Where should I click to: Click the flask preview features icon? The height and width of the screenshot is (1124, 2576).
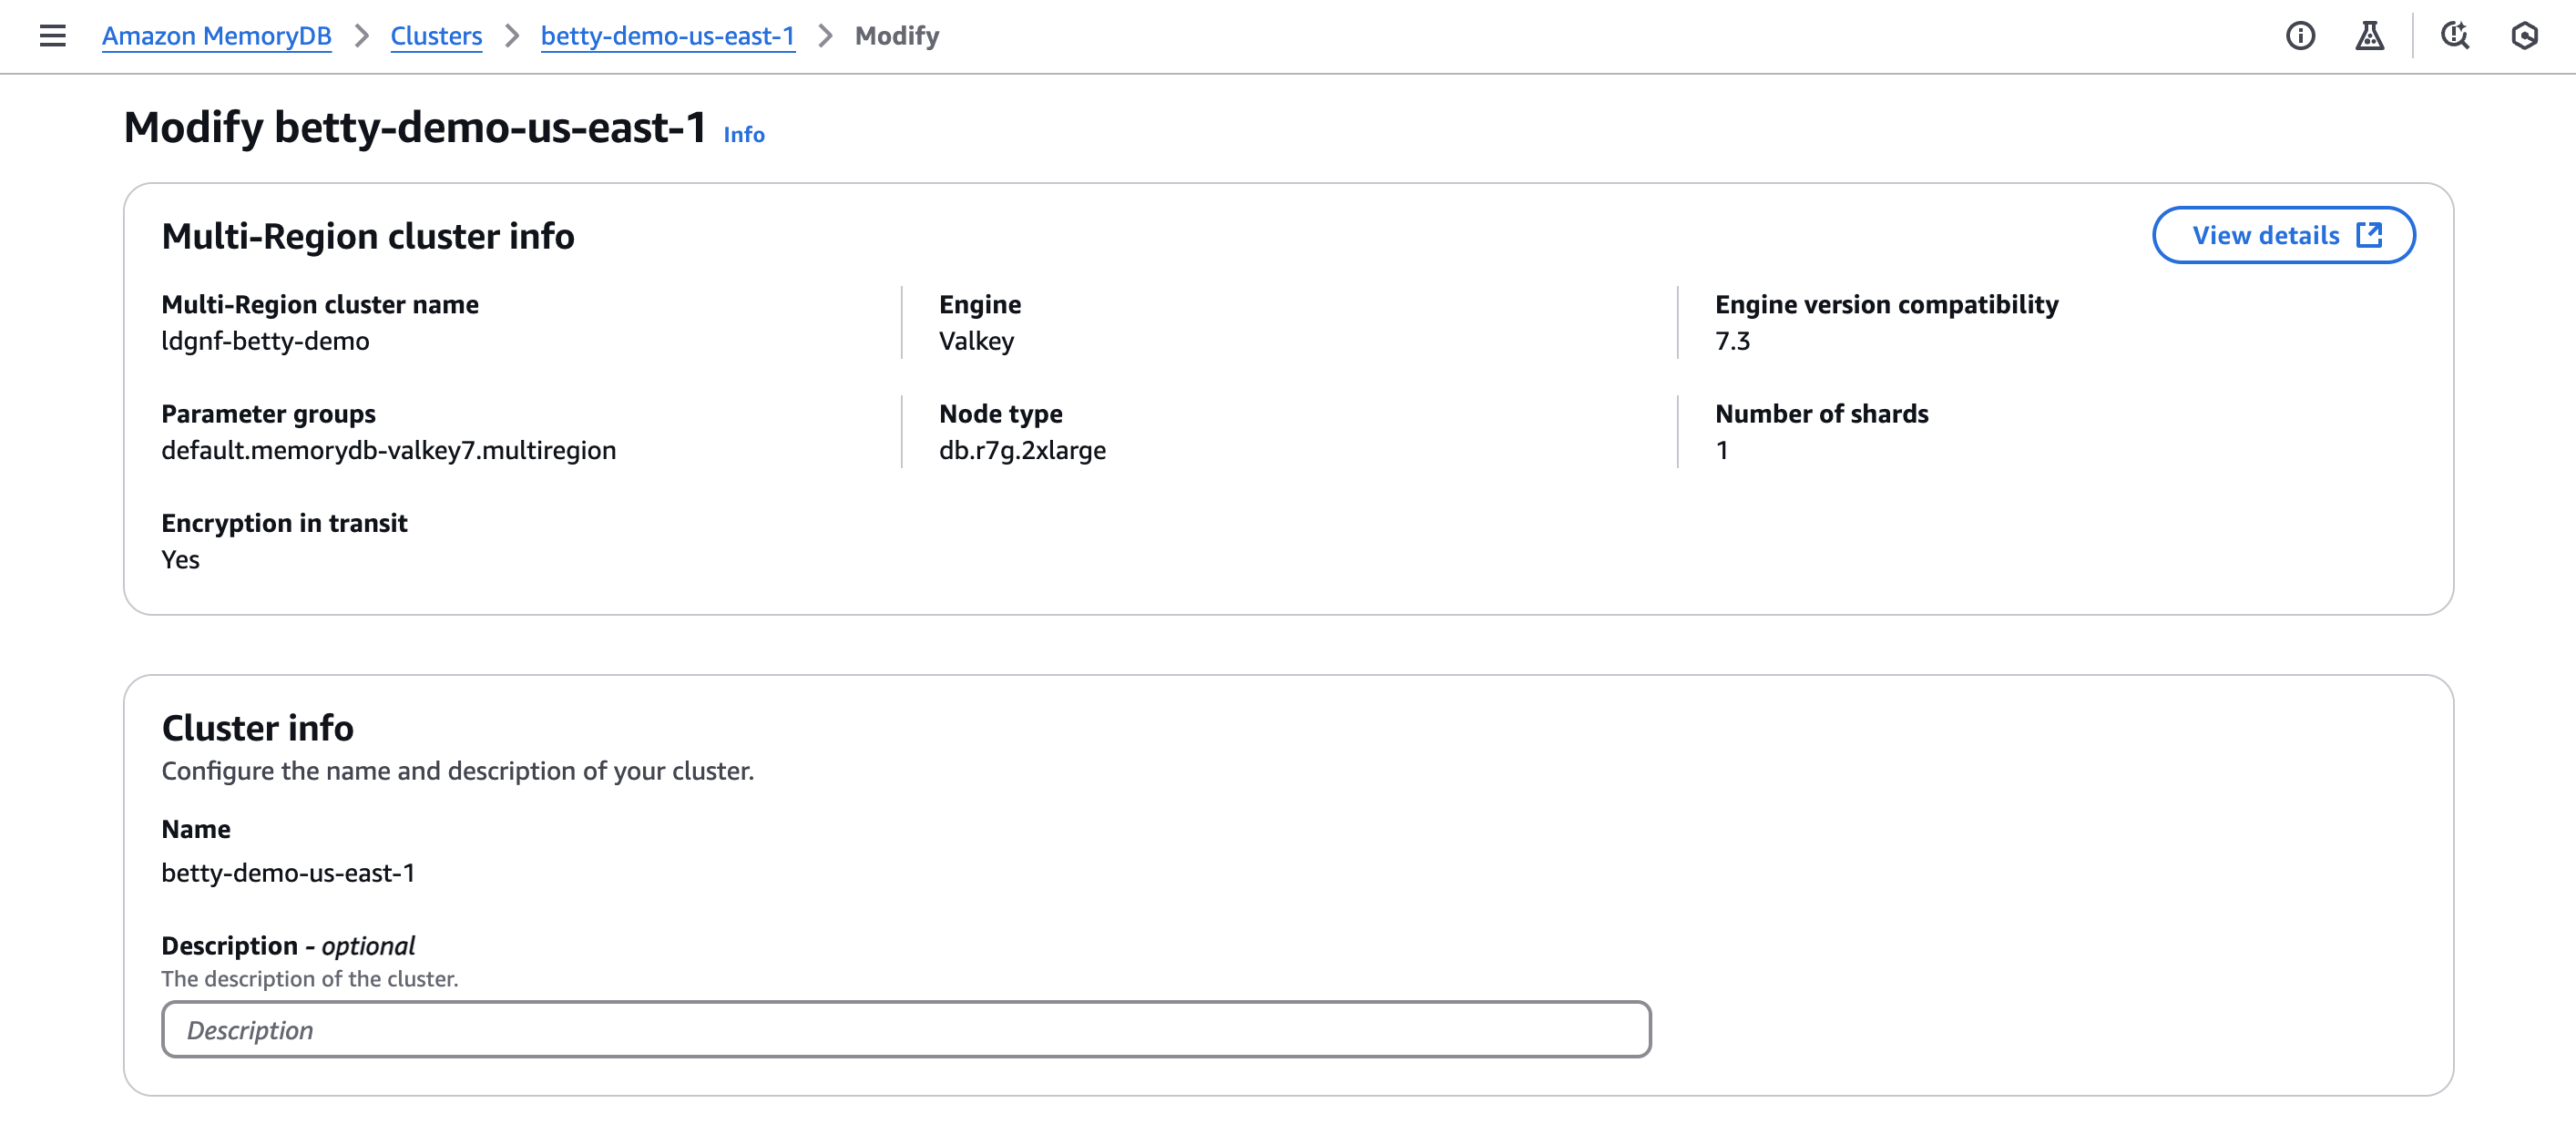click(2369, 36)
